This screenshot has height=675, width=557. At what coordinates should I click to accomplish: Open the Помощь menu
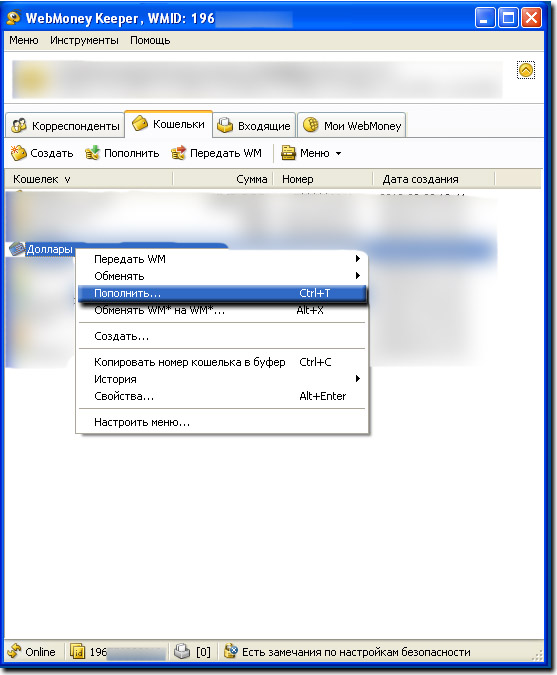coord(150,40)
